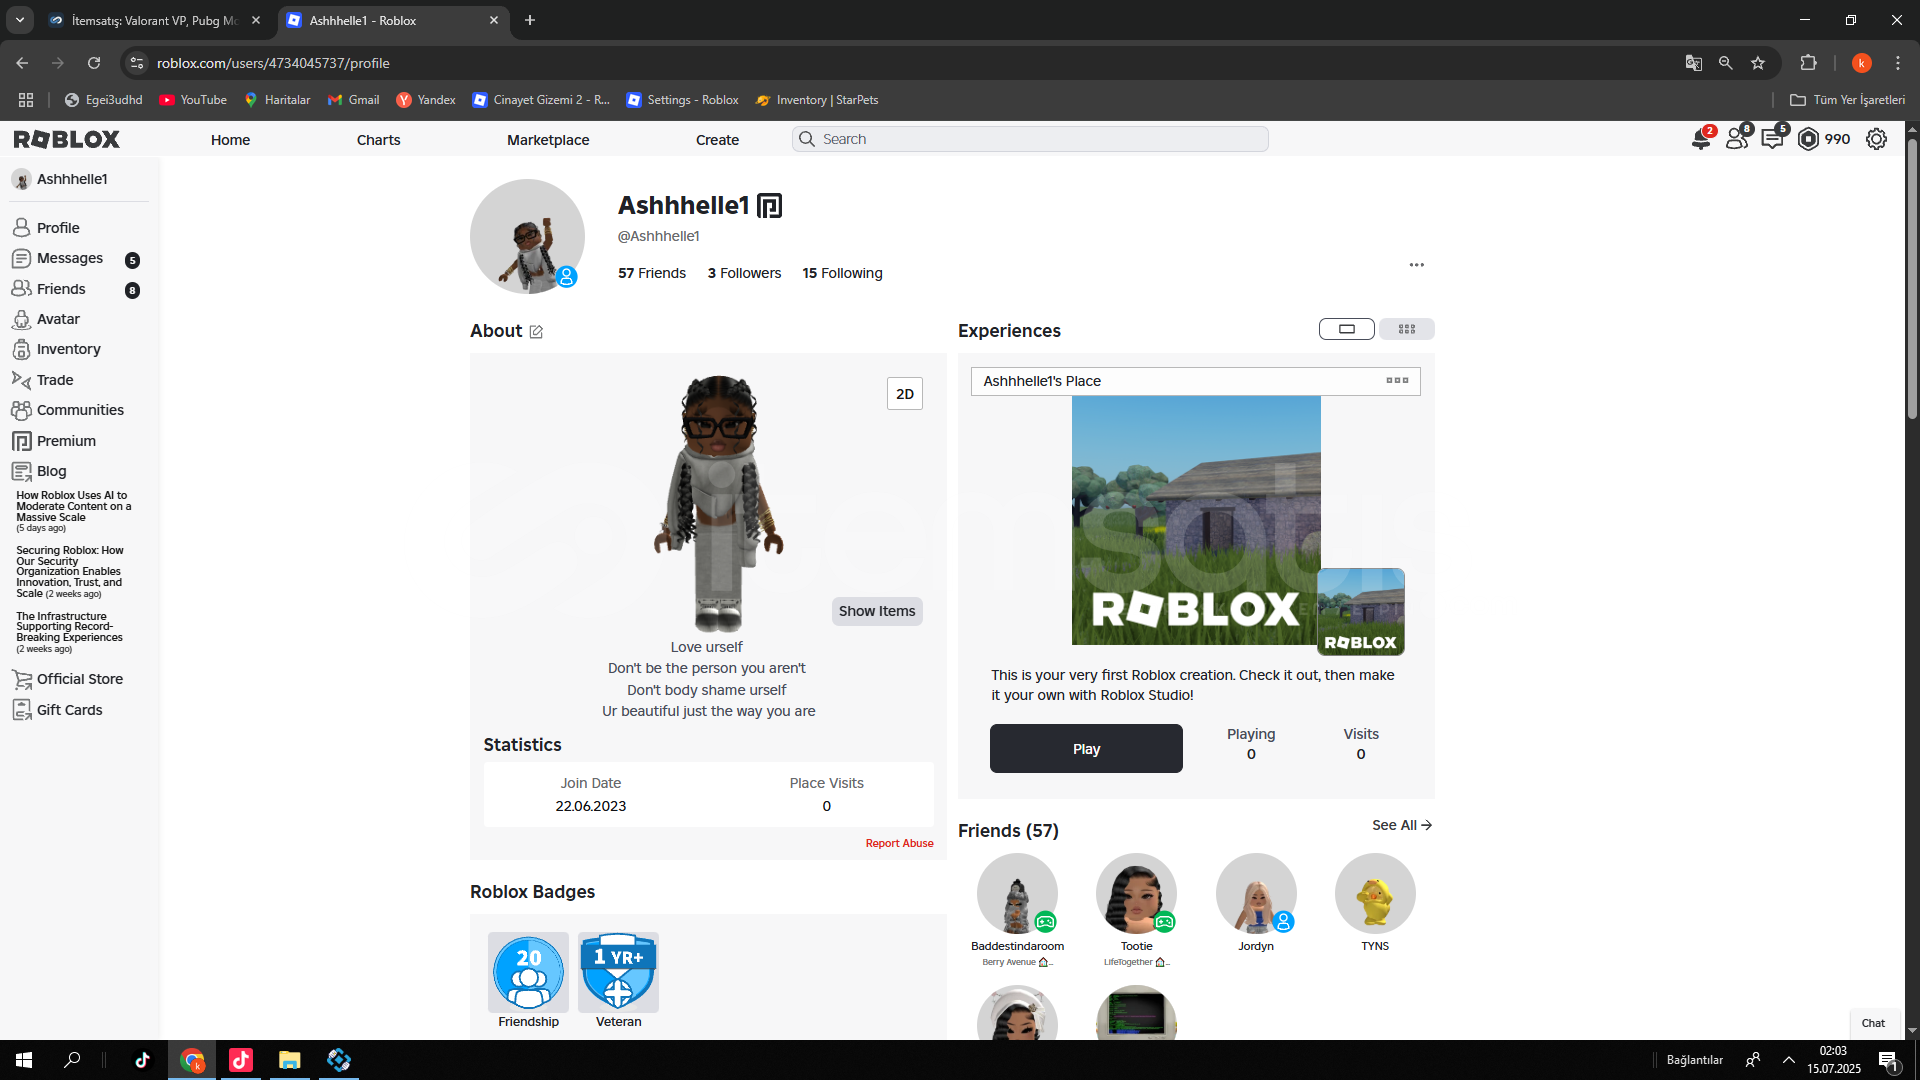Click the Veteran badge icon
Image resolution: width=1920 pixels, height=1080 pixels.
pos(618,972)
